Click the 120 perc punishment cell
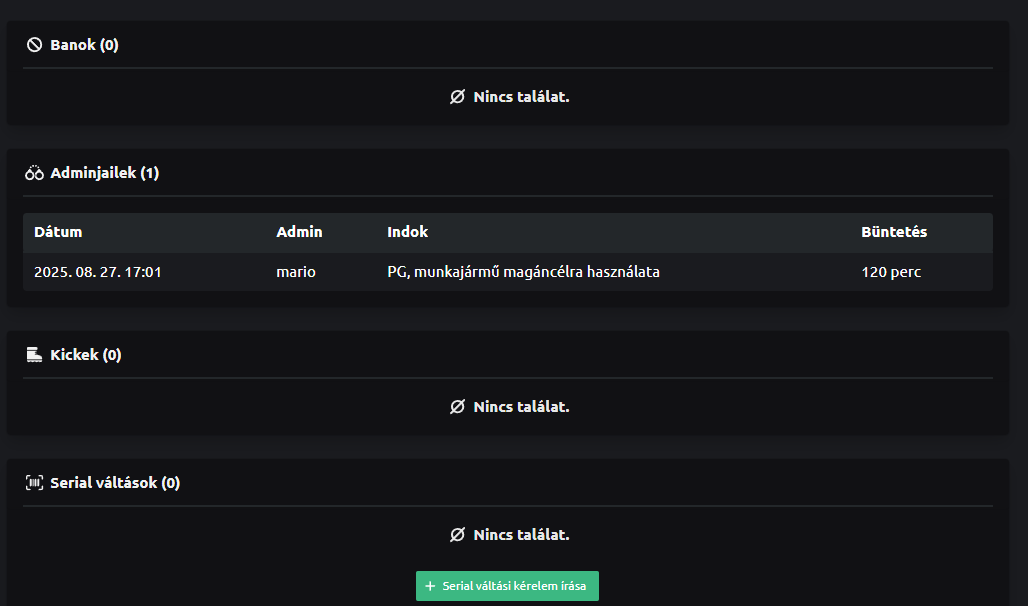This screenshot has height=606, width=1028. click(x=891, y=272)
